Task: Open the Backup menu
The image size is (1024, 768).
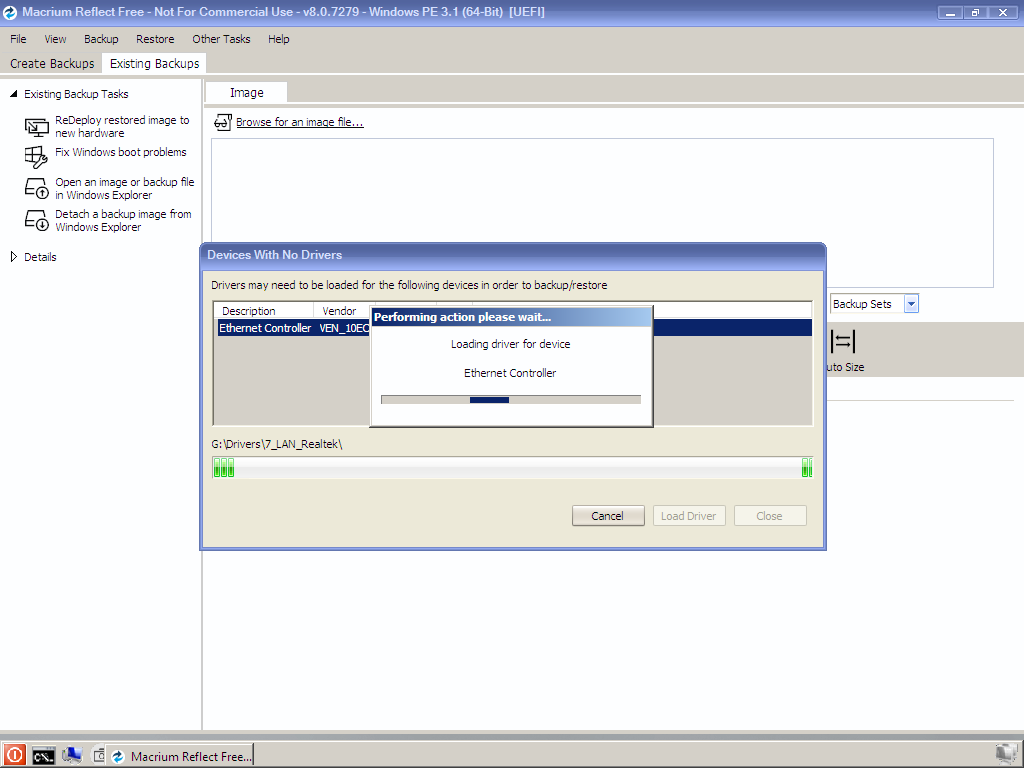Action: [101, 39]
